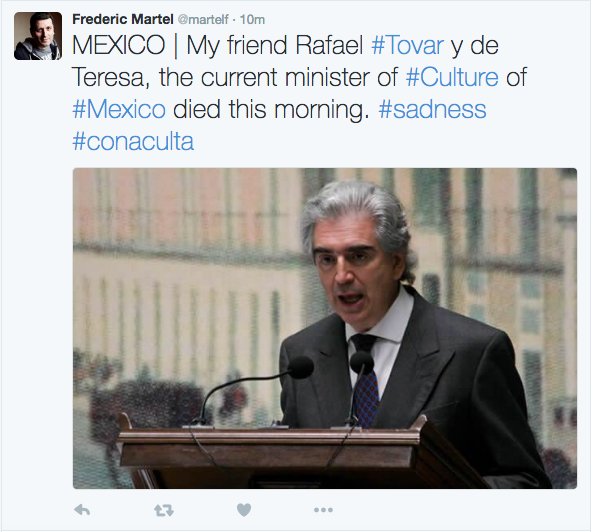The image size is (591, 532).
Task: Reply to Frederic Martel's tweet
Action: [x=82, y=510]
